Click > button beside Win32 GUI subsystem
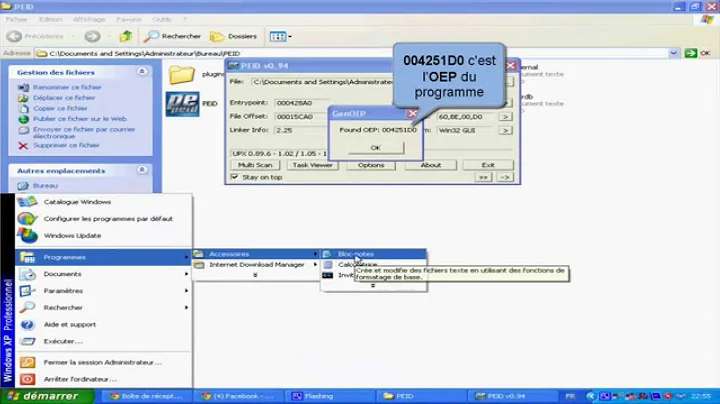The width and height of the screenshot is (720, 404). click(505, 131)
